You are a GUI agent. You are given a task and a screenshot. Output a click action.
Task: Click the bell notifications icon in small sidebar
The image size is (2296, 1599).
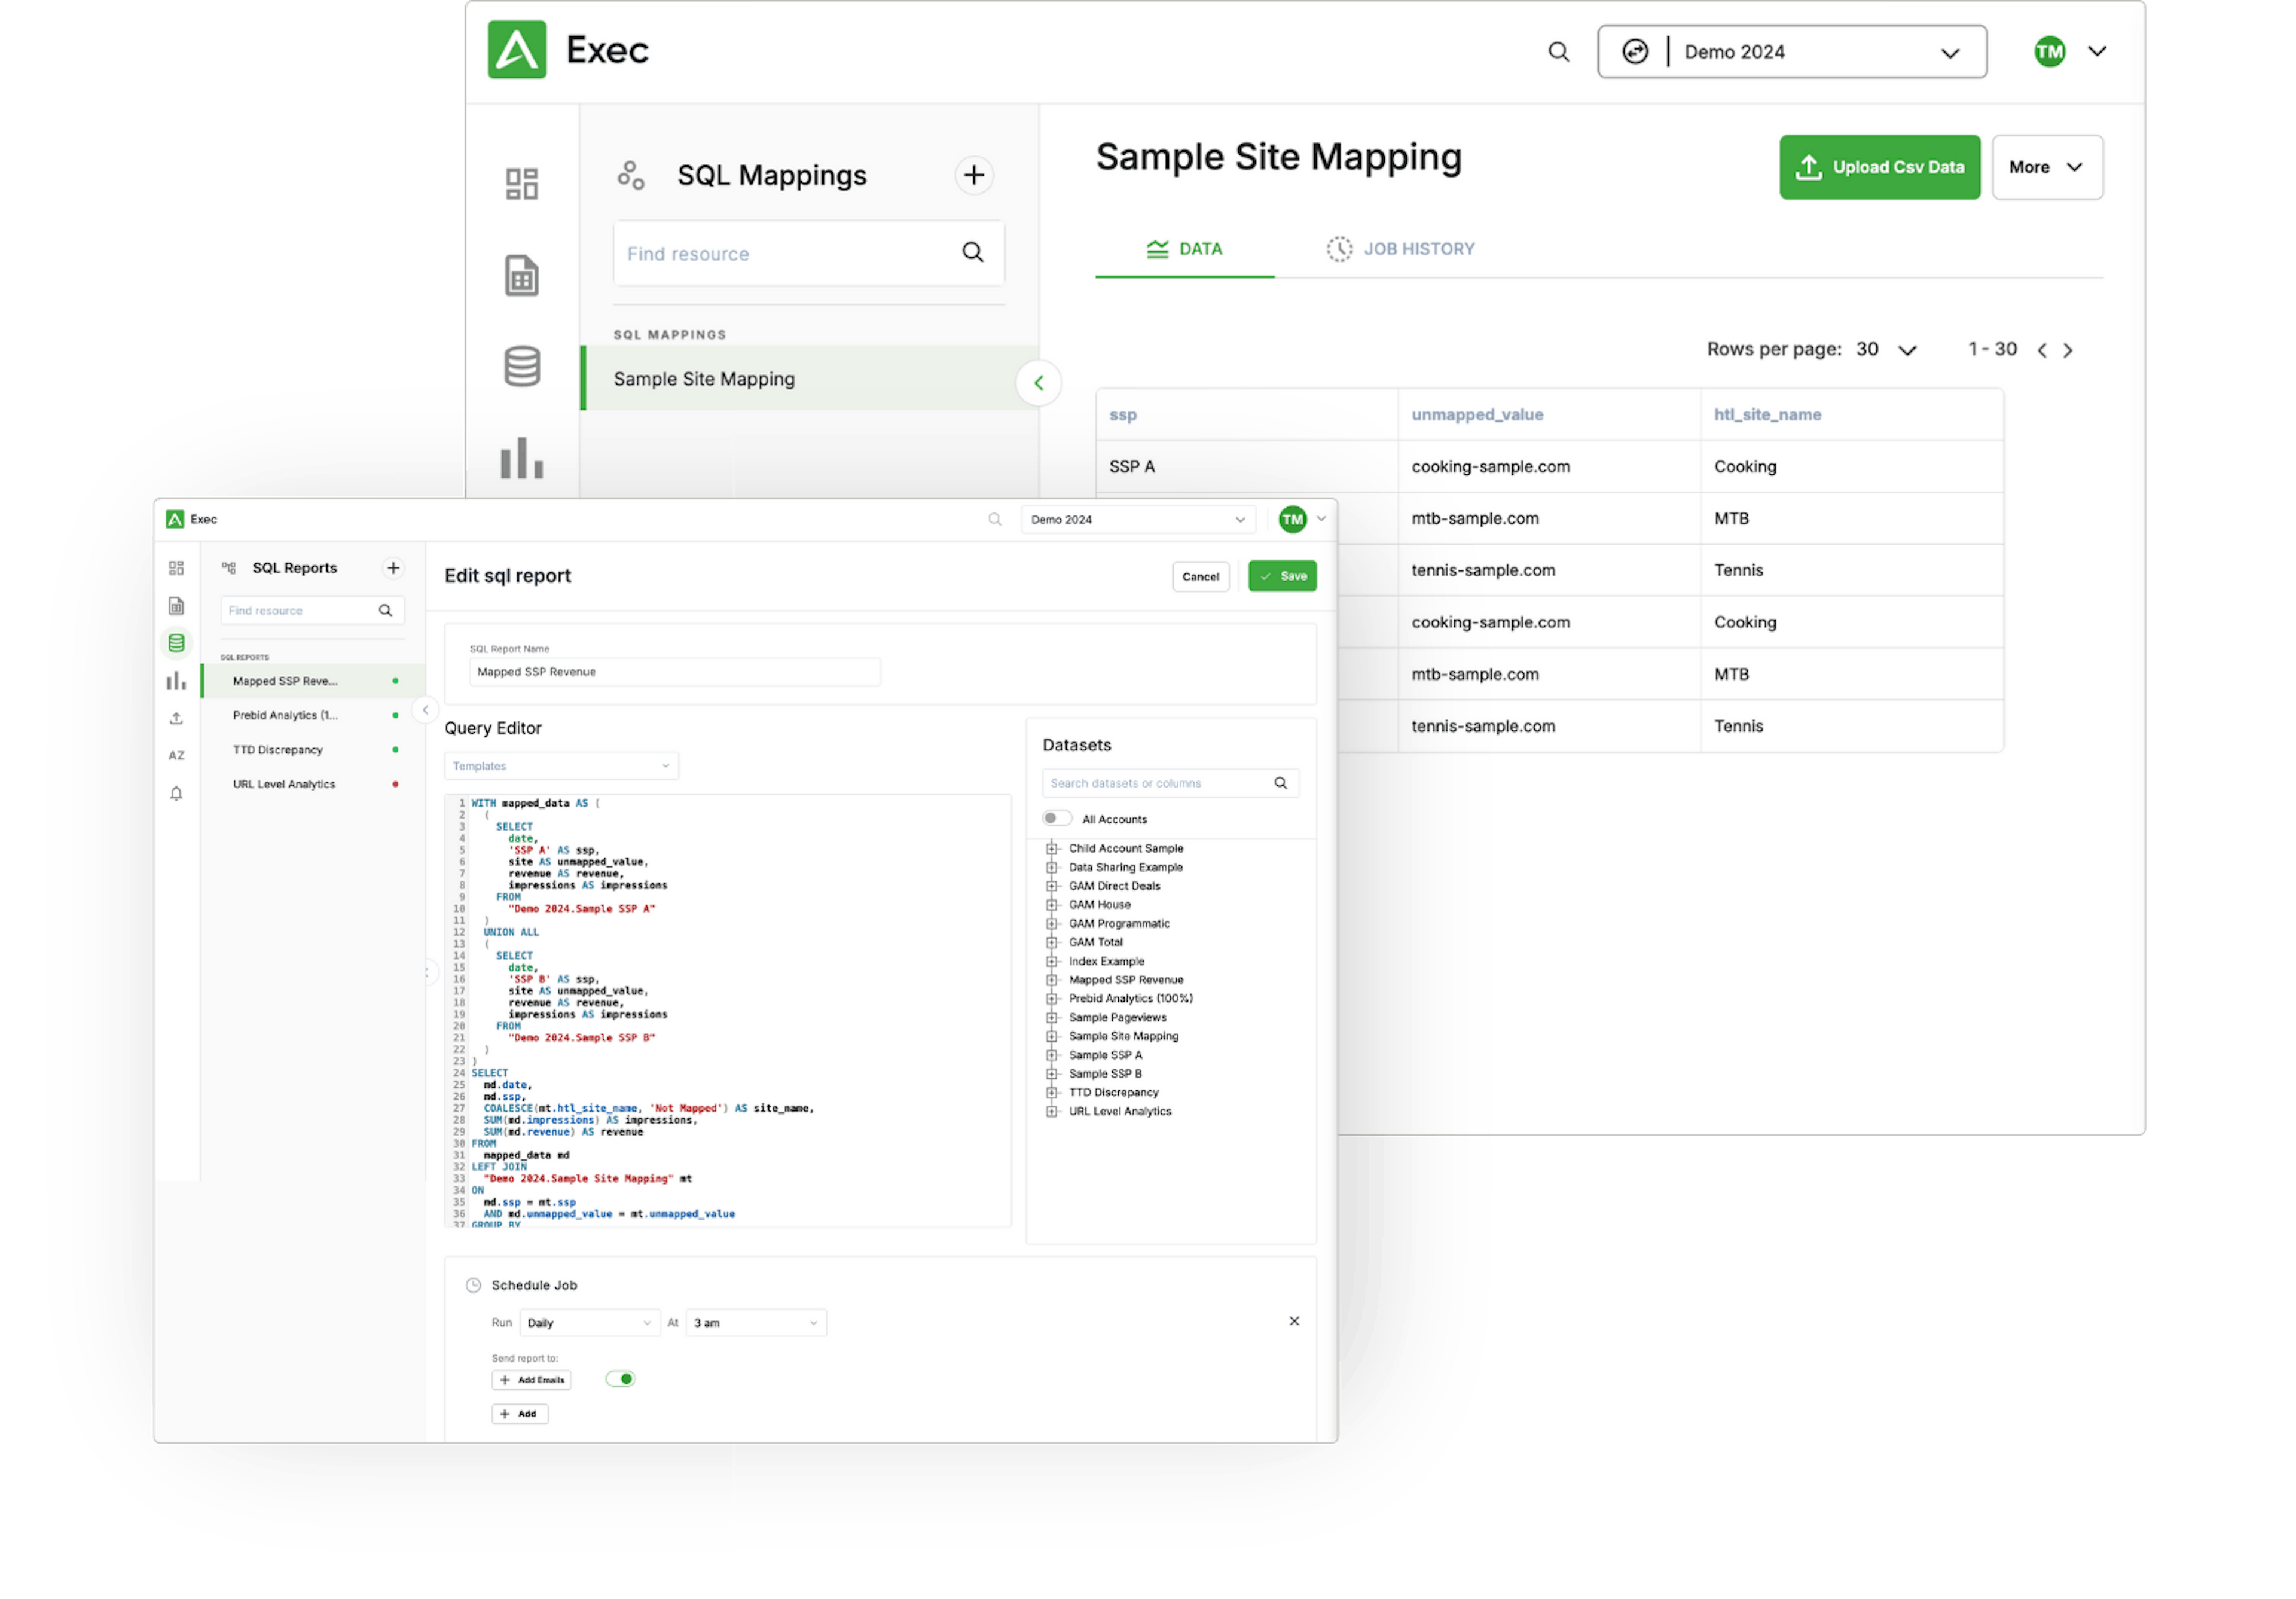176,794
